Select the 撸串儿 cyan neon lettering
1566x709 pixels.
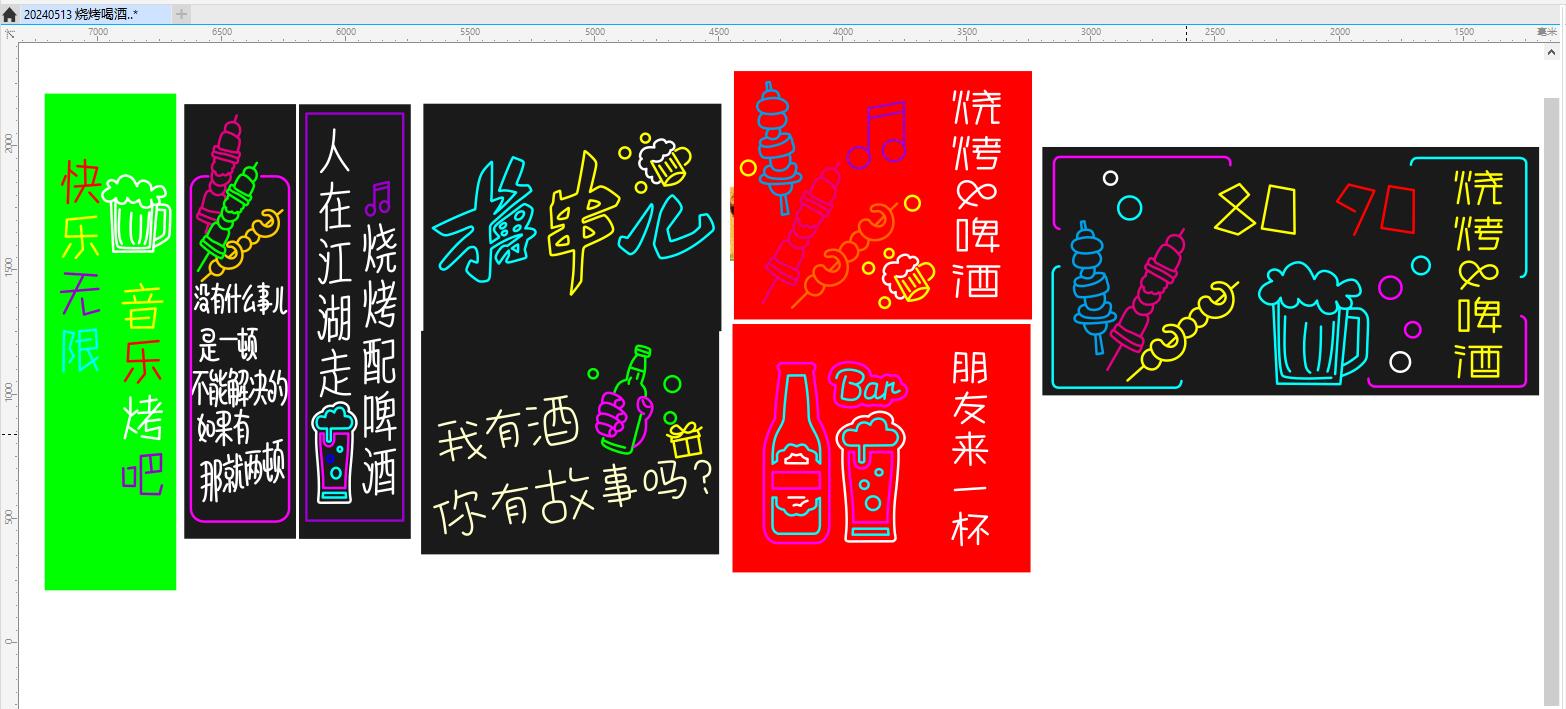[572, 223]
